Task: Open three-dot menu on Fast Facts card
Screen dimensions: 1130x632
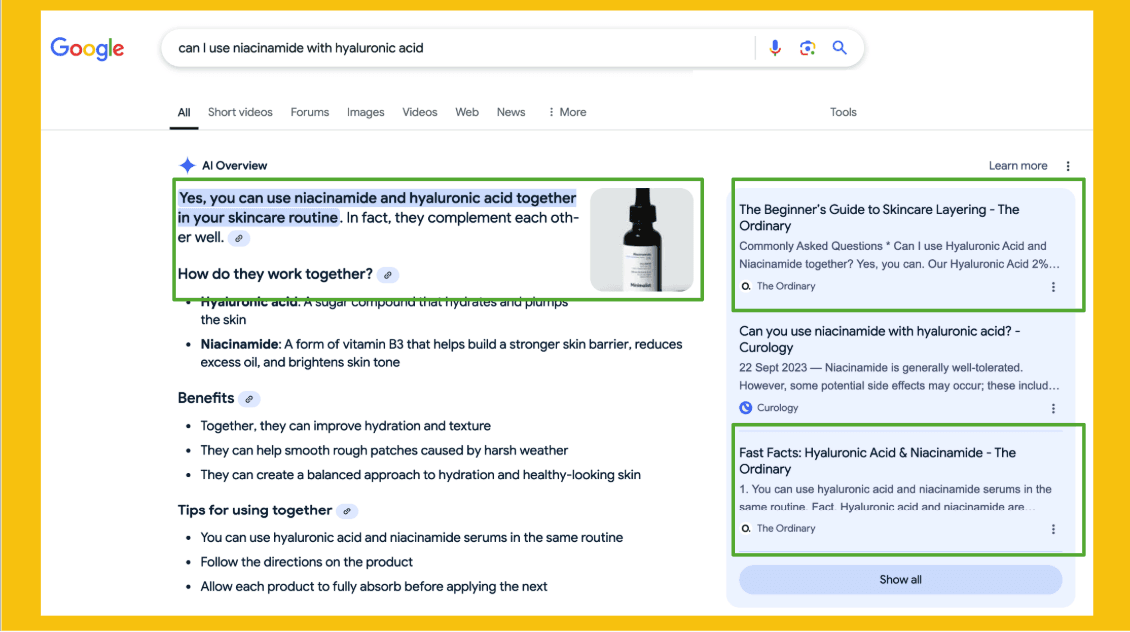Action: click(1053, 529)
